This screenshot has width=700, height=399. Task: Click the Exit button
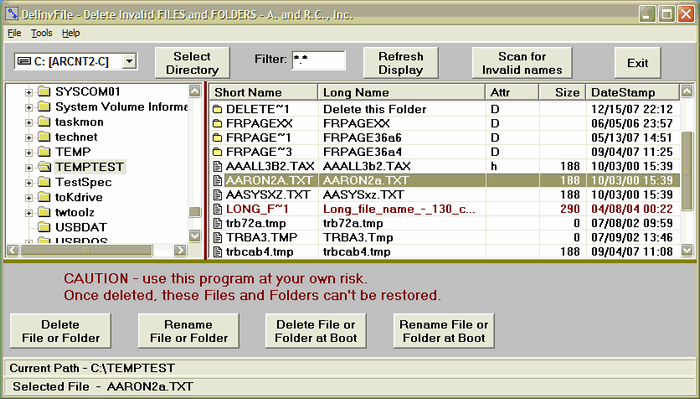(638, 63)
